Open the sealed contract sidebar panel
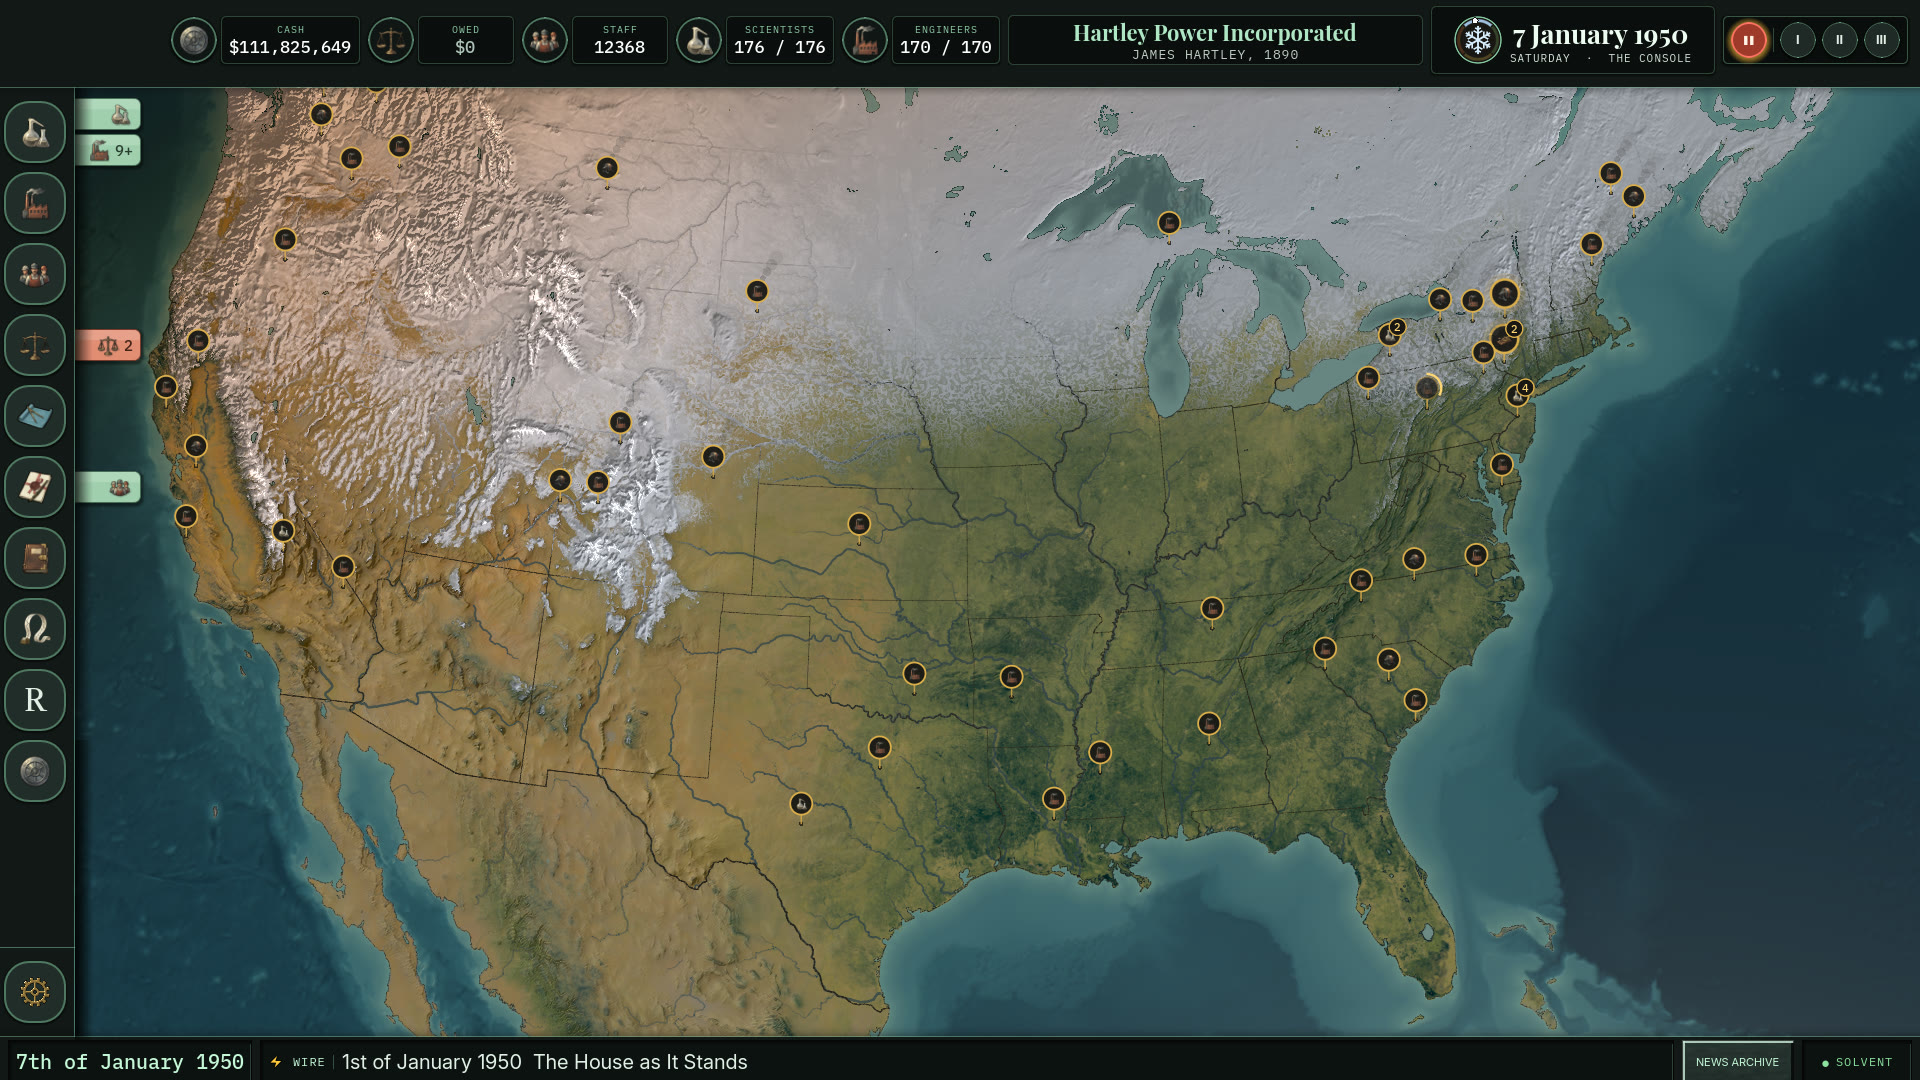 (35, 487)
